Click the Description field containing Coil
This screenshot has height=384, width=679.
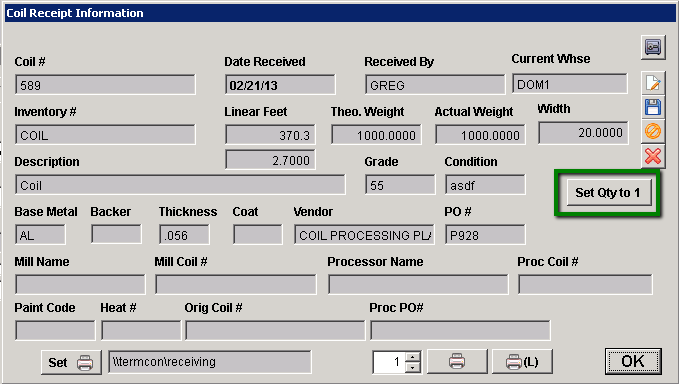[180, 185]
